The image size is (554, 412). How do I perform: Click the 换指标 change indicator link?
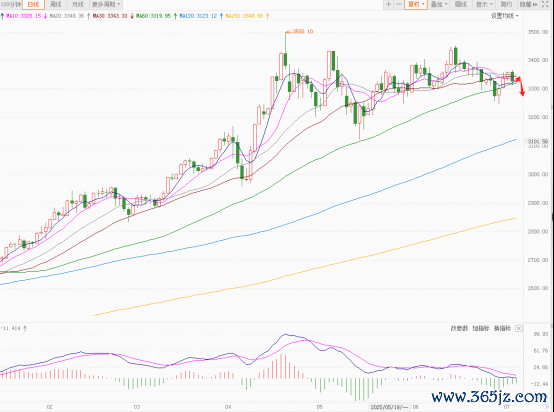502,328
